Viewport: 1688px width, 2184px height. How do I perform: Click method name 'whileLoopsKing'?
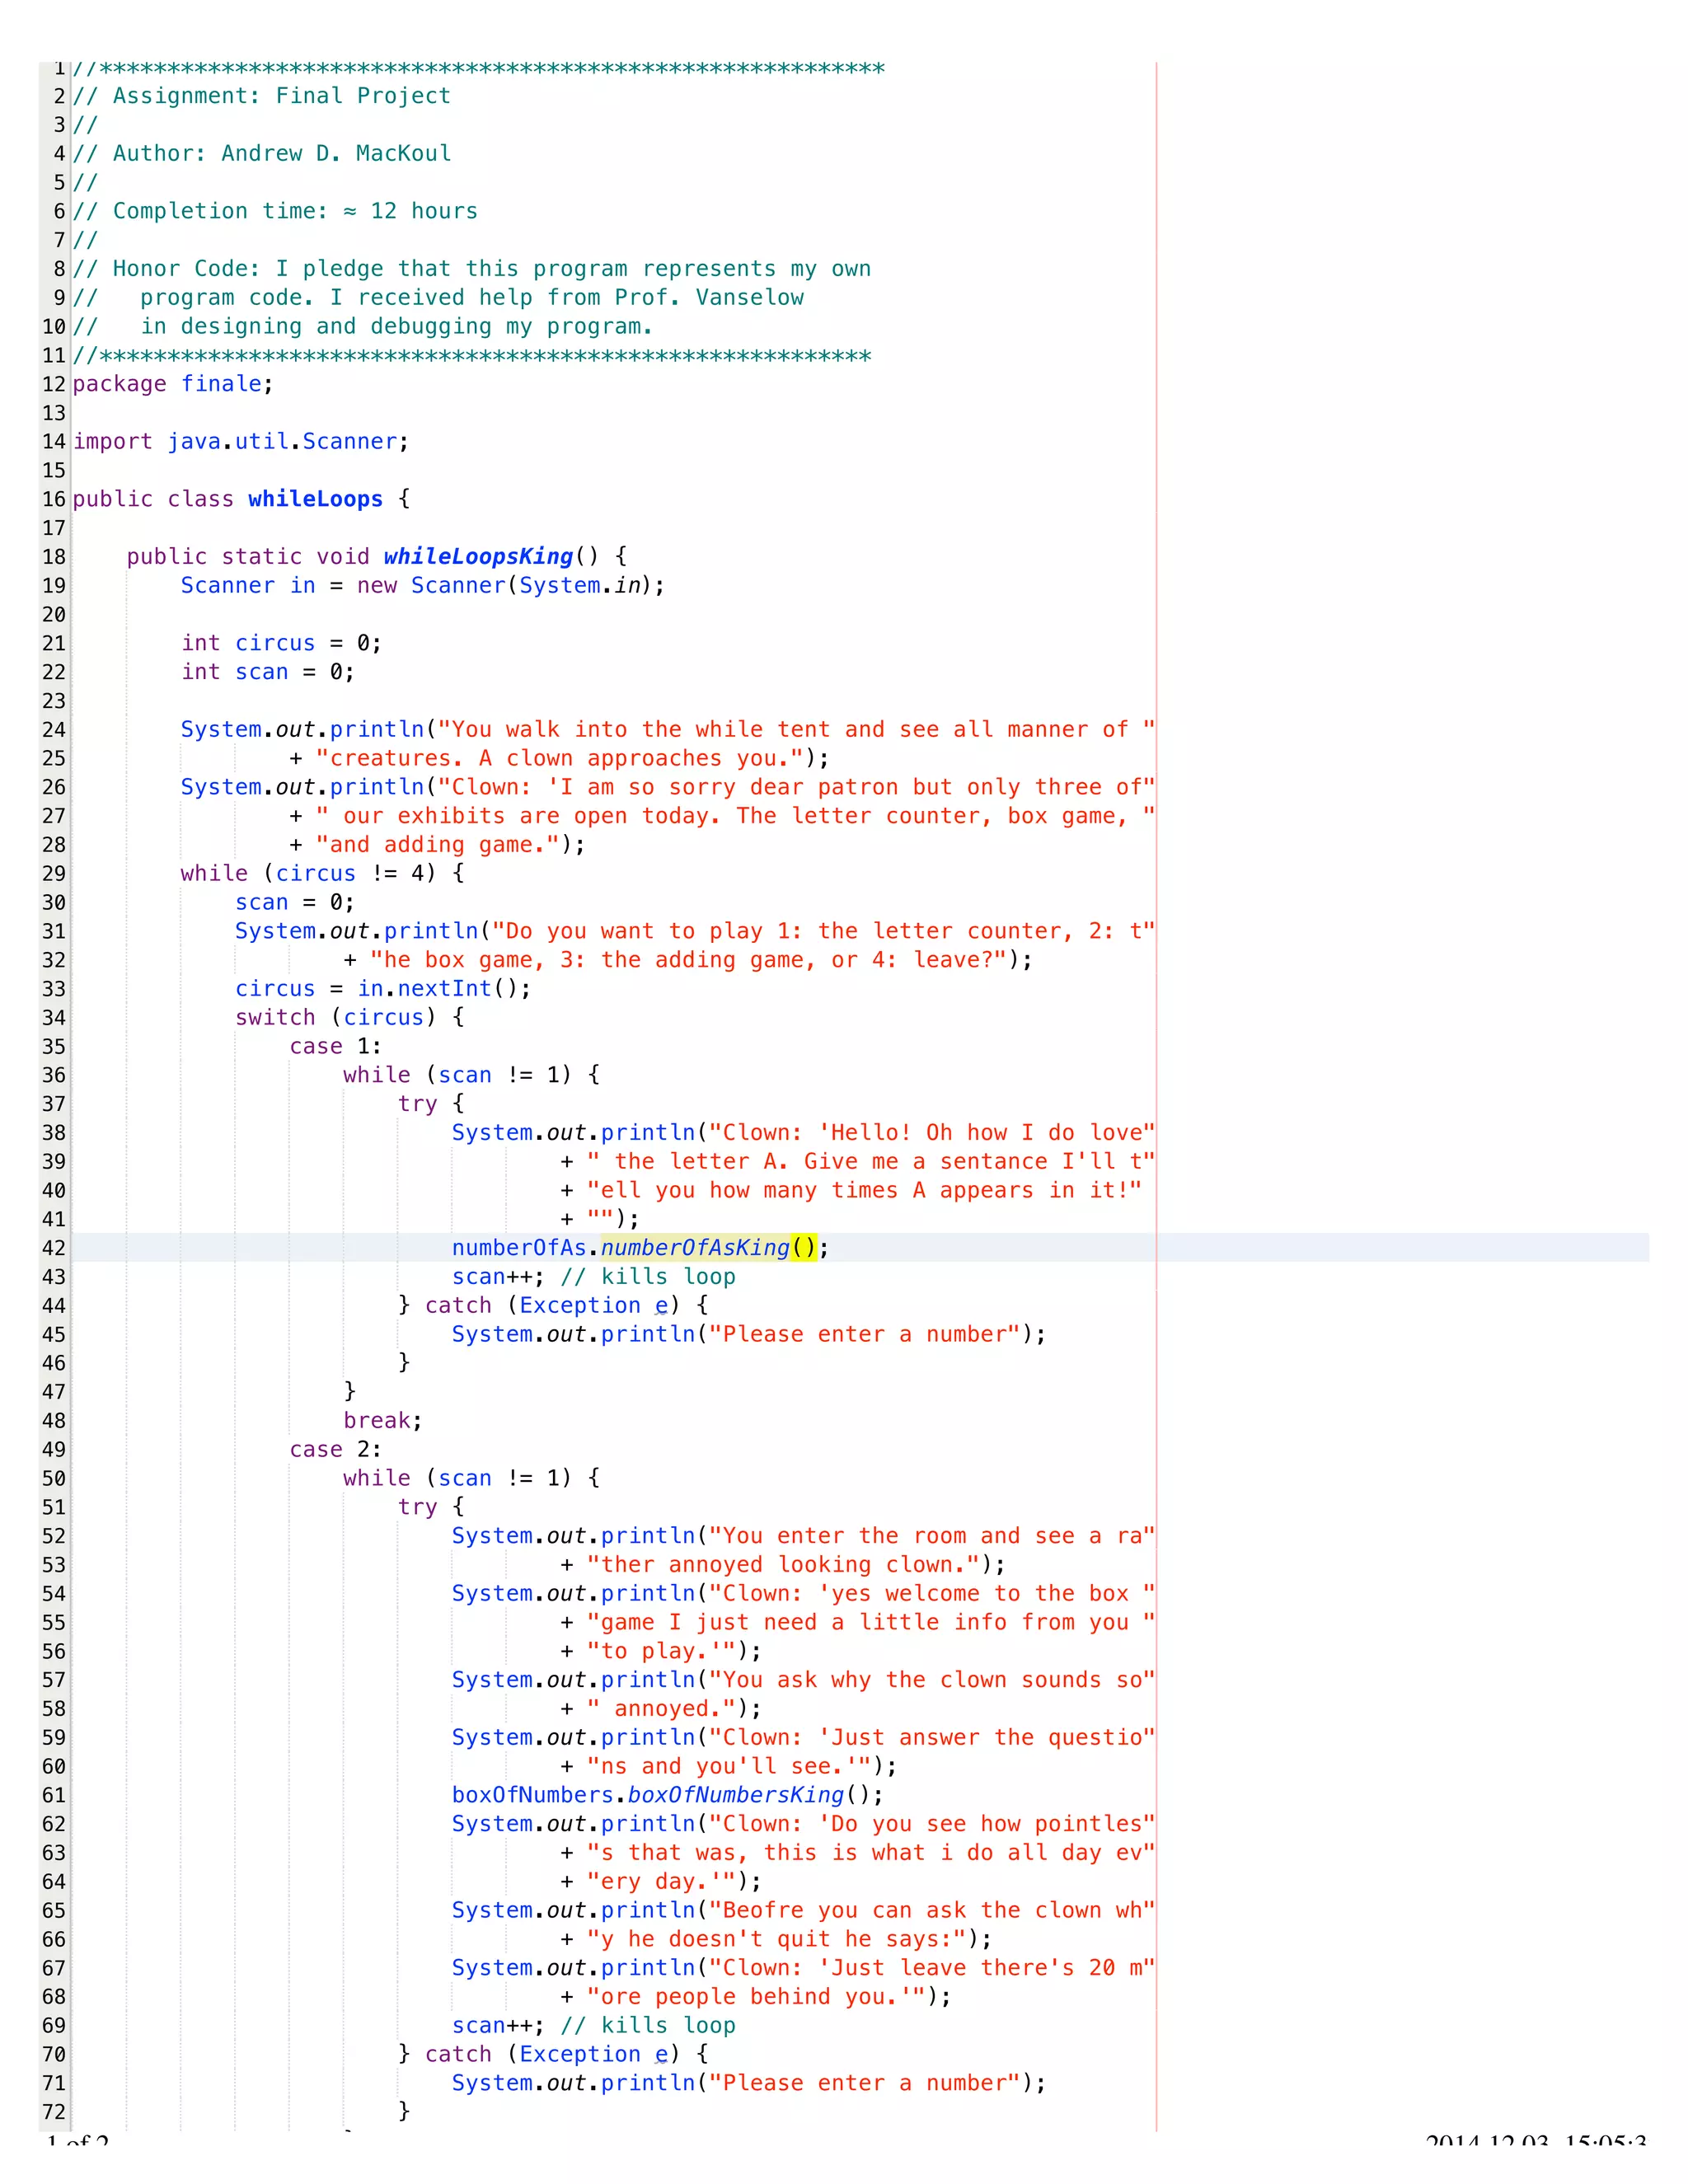478,557
